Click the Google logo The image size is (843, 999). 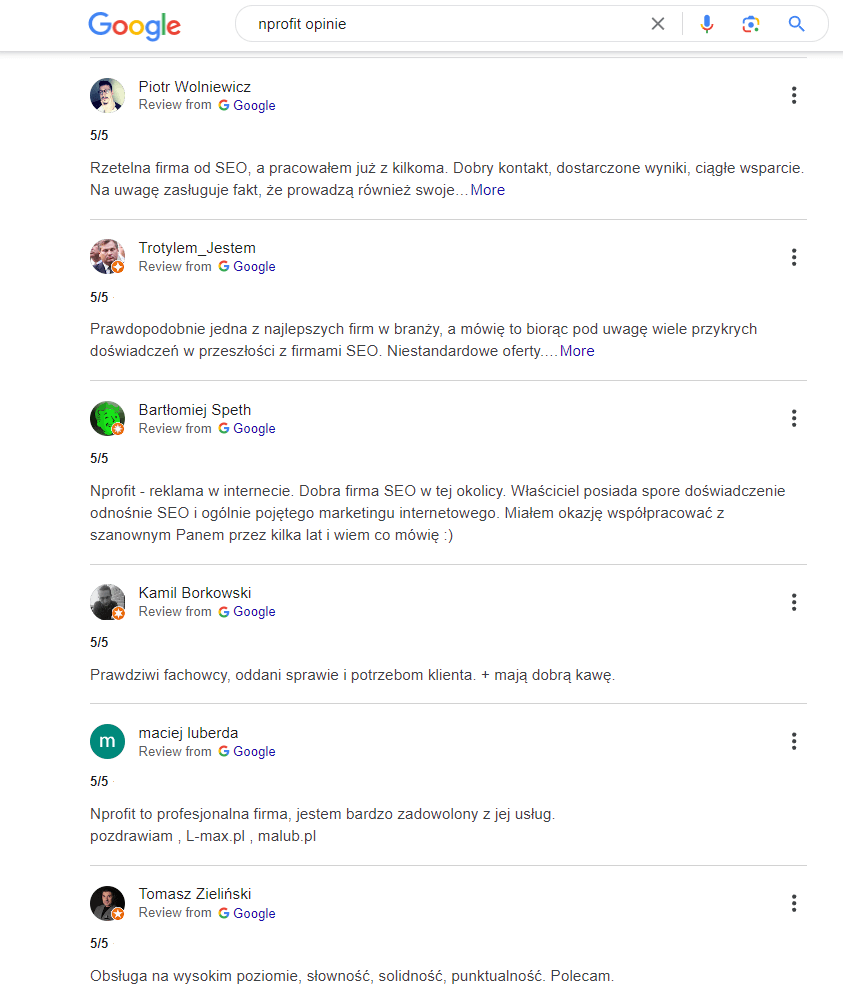click(x=134, y=26)
